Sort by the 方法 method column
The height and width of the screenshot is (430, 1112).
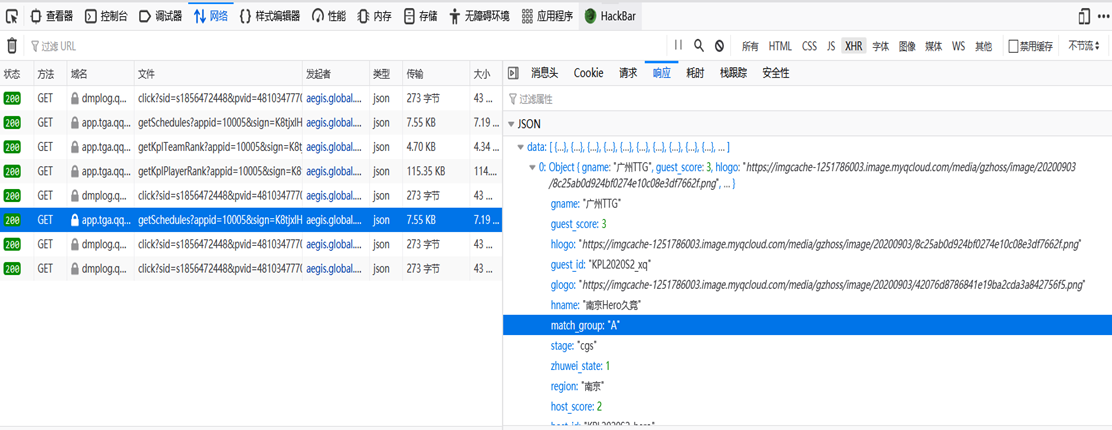point(50,73)
